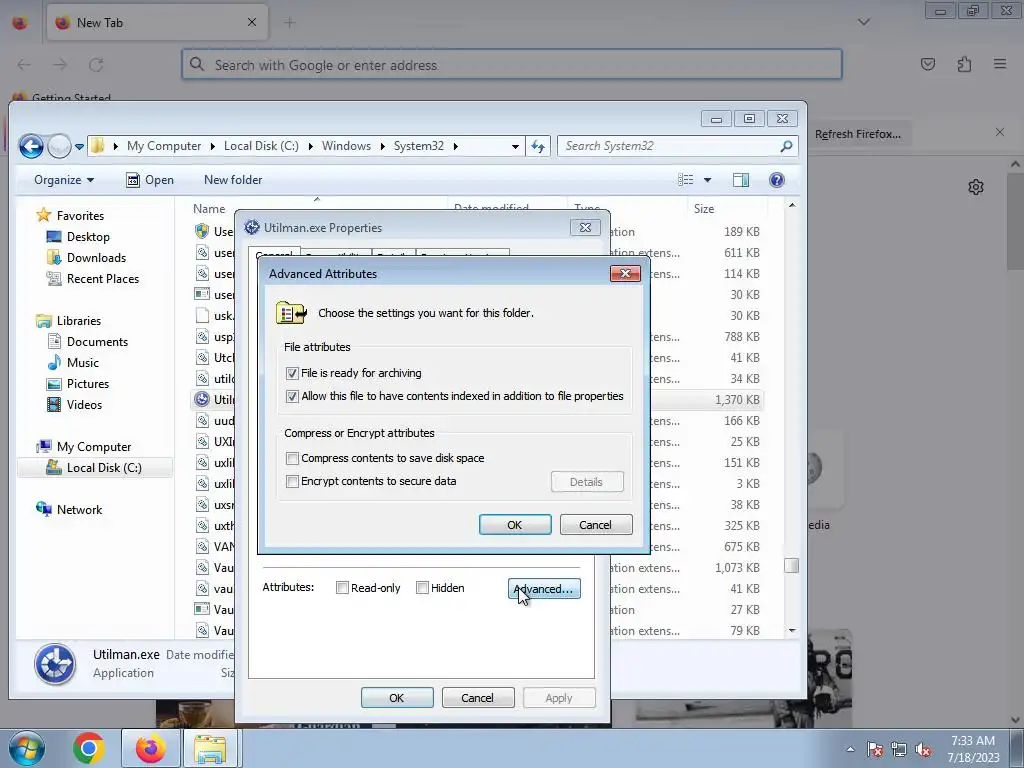Open the Windows Start menu

[26, 748]
